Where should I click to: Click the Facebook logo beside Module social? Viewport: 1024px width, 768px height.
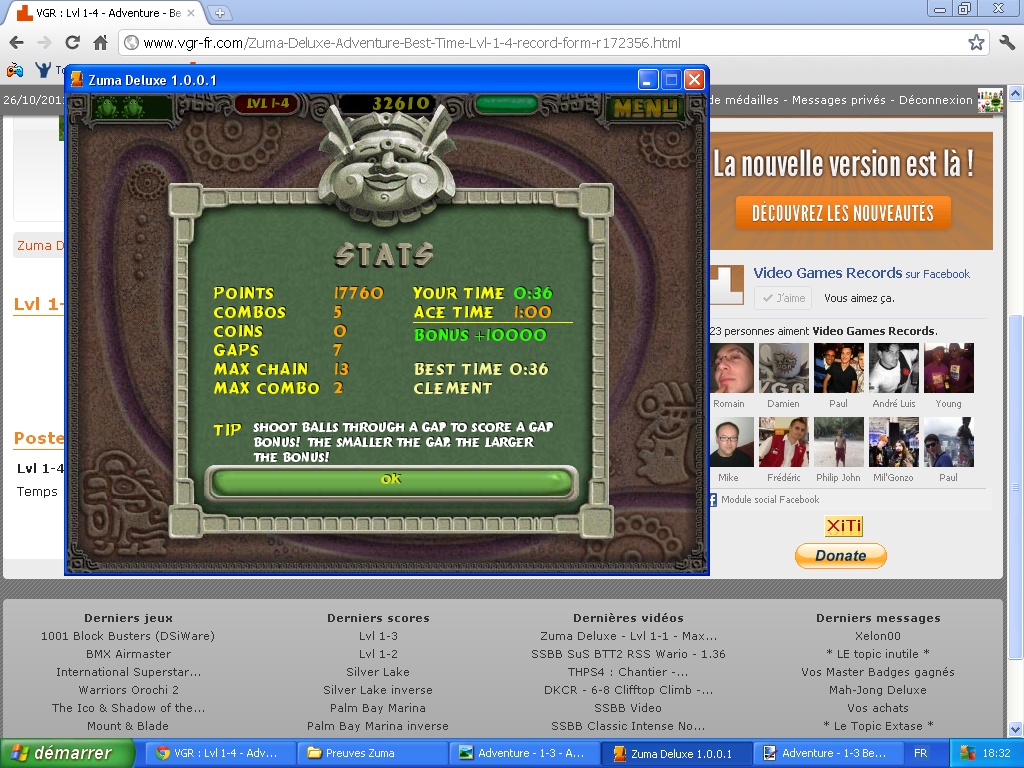713,500
